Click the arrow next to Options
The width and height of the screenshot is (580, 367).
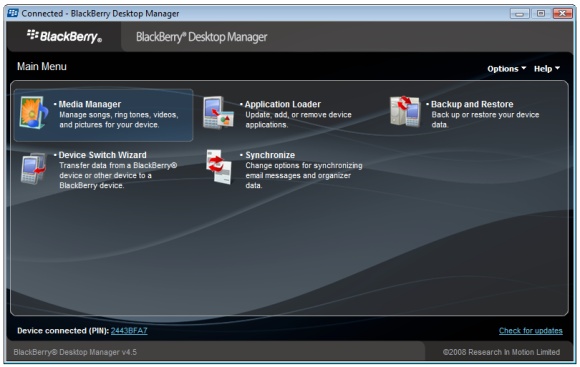523,68
